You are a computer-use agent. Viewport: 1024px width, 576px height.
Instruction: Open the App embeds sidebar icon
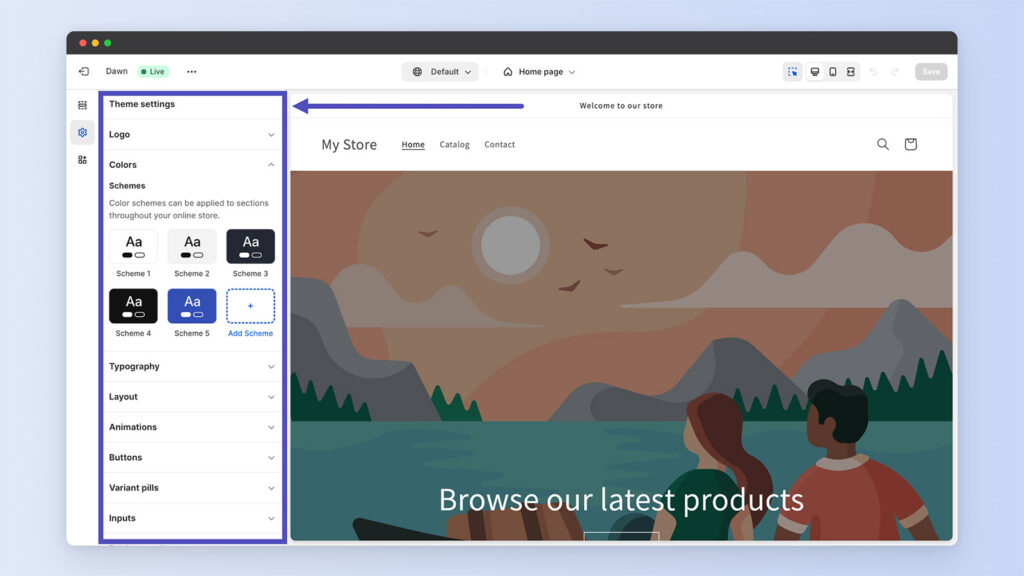coord(82,160)
